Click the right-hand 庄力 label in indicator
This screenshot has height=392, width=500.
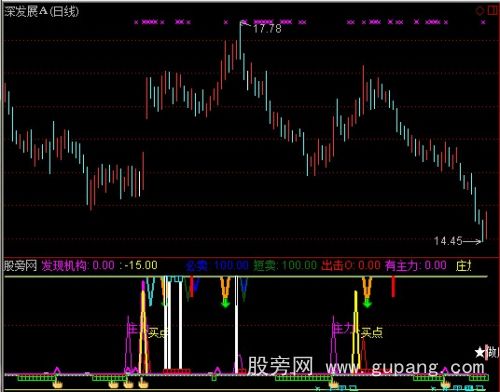(x=342, y=329)
